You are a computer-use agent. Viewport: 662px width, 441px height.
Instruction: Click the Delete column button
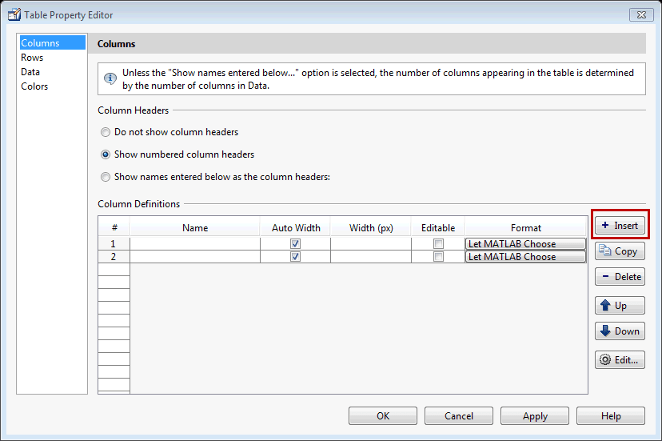(x=620, y=277)
